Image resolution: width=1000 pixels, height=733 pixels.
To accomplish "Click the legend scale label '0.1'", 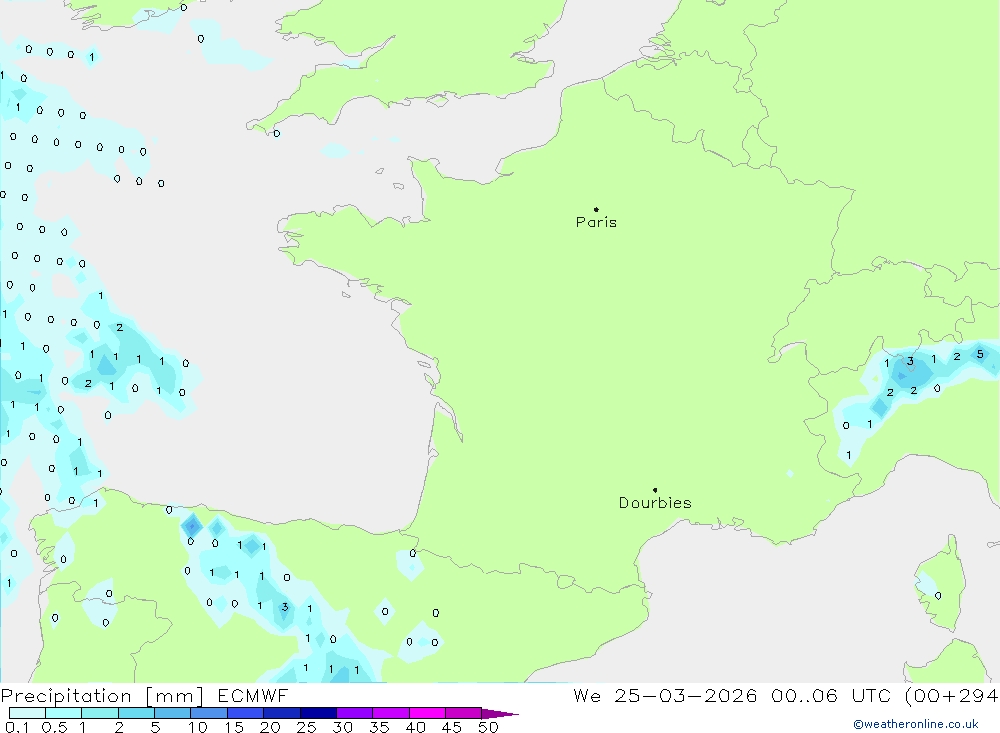I will (x=17, y=727).
